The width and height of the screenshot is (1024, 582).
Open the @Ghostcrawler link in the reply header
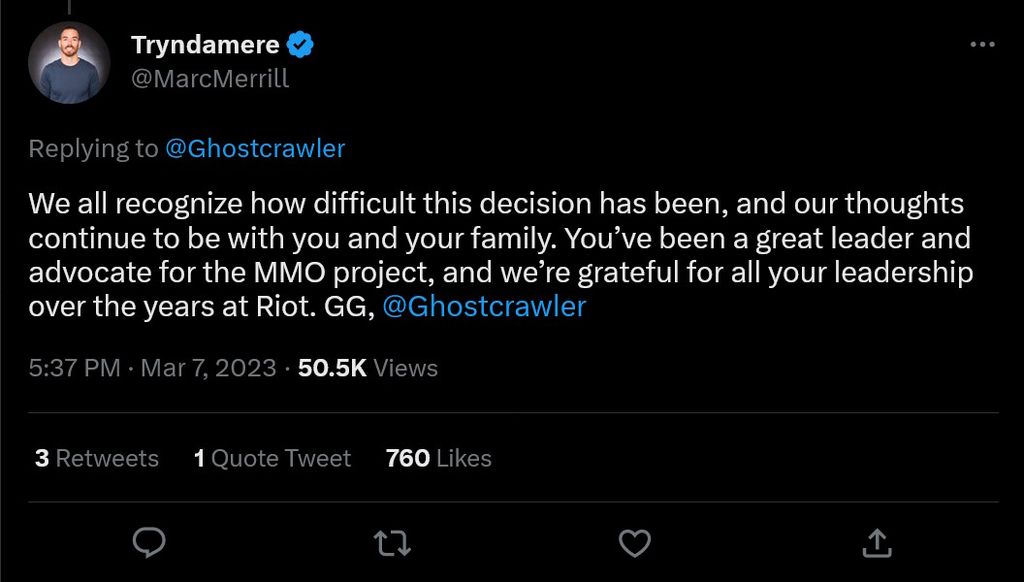pyautogui.click(x=259, y=148)
